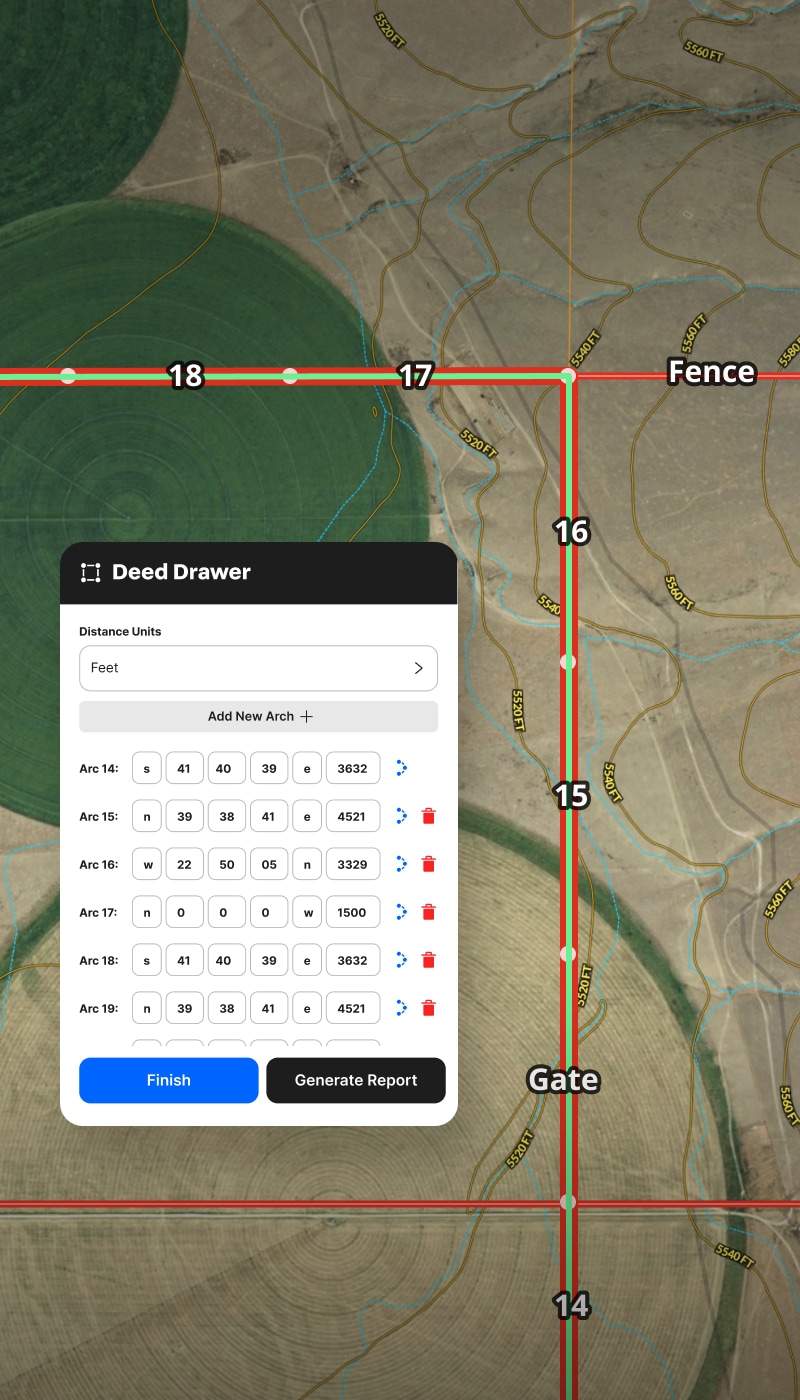
Task: Click Arc 16 seconds field 05
Action: [269, 864]
